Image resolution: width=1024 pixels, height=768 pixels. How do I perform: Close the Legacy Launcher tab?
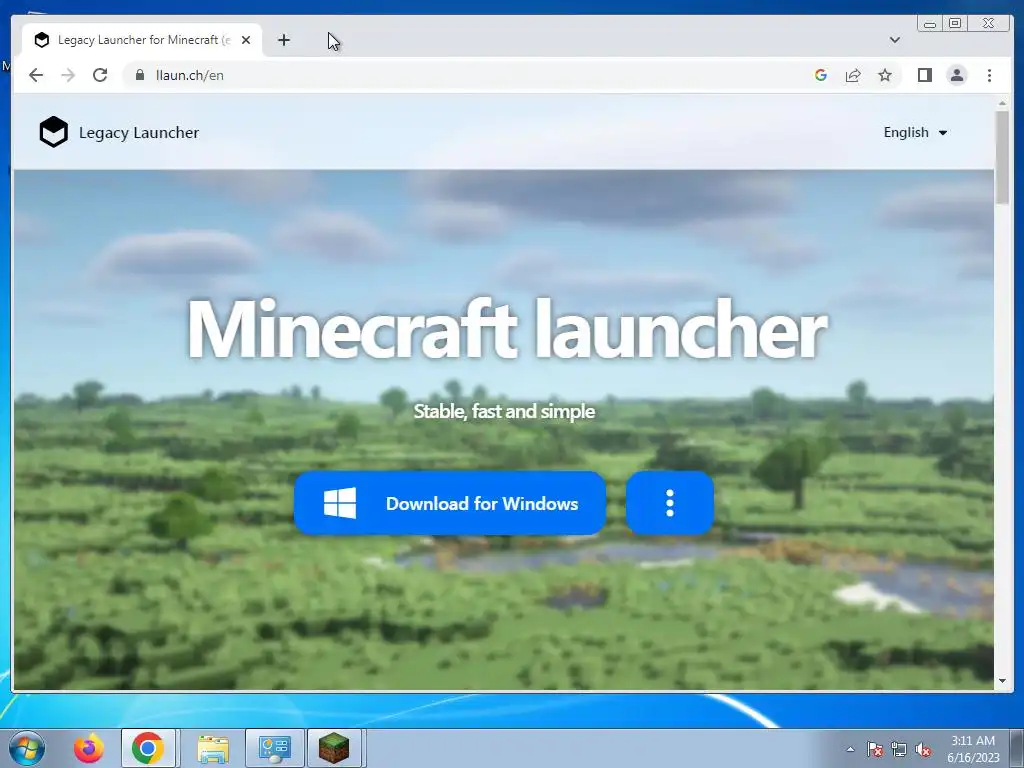tap(246, 40)
